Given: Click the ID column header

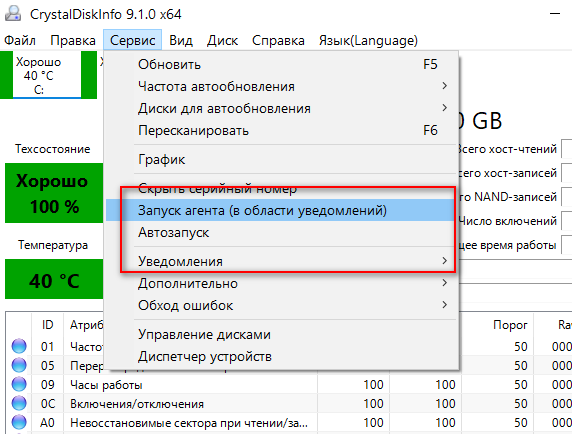Looking at the screenshot, I should click(x=47, y=325).
